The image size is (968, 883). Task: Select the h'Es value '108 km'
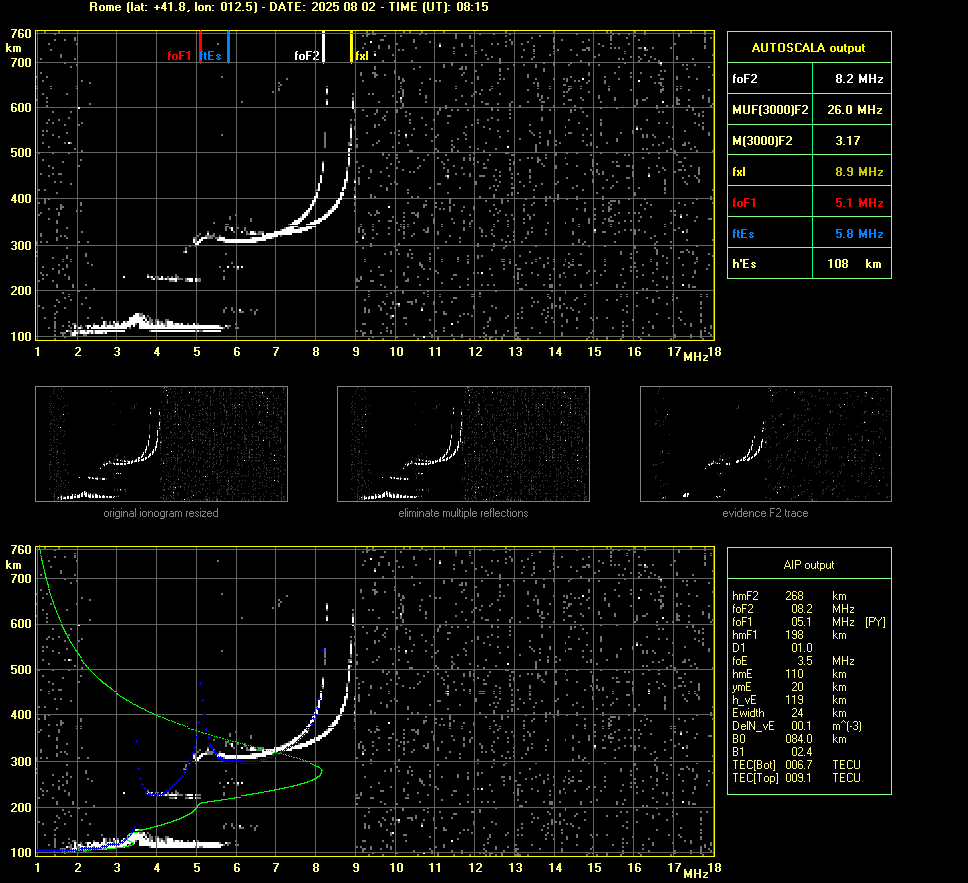coord(854,264)
